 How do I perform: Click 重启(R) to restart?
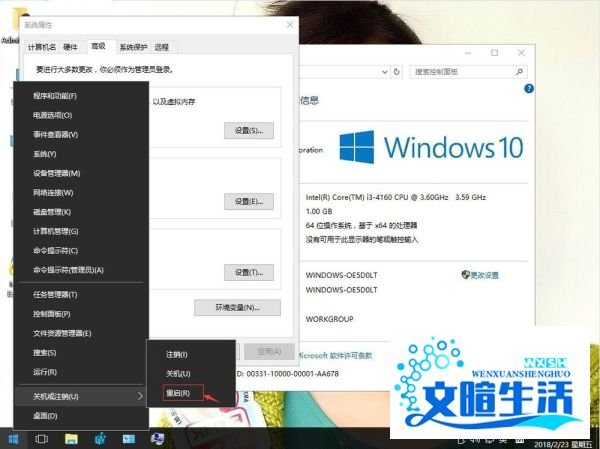pyautogui.click(x=191, y=393)
